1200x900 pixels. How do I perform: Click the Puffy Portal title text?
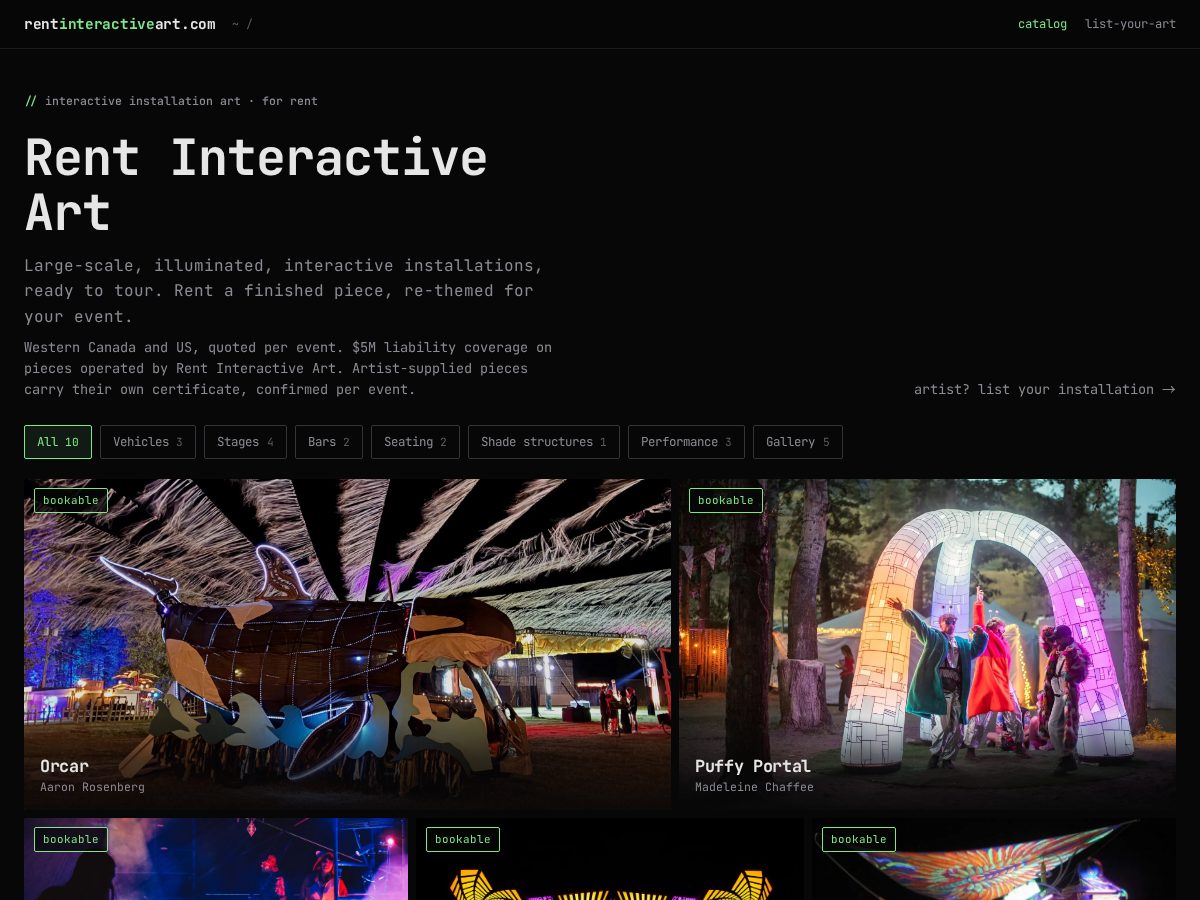pos(753,766)
